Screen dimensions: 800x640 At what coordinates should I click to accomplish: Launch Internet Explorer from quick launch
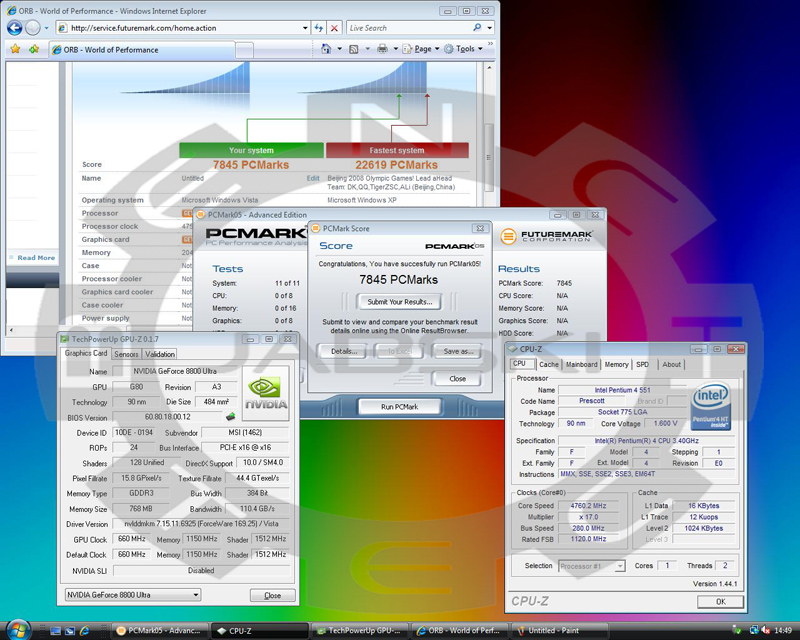[85, 631]
